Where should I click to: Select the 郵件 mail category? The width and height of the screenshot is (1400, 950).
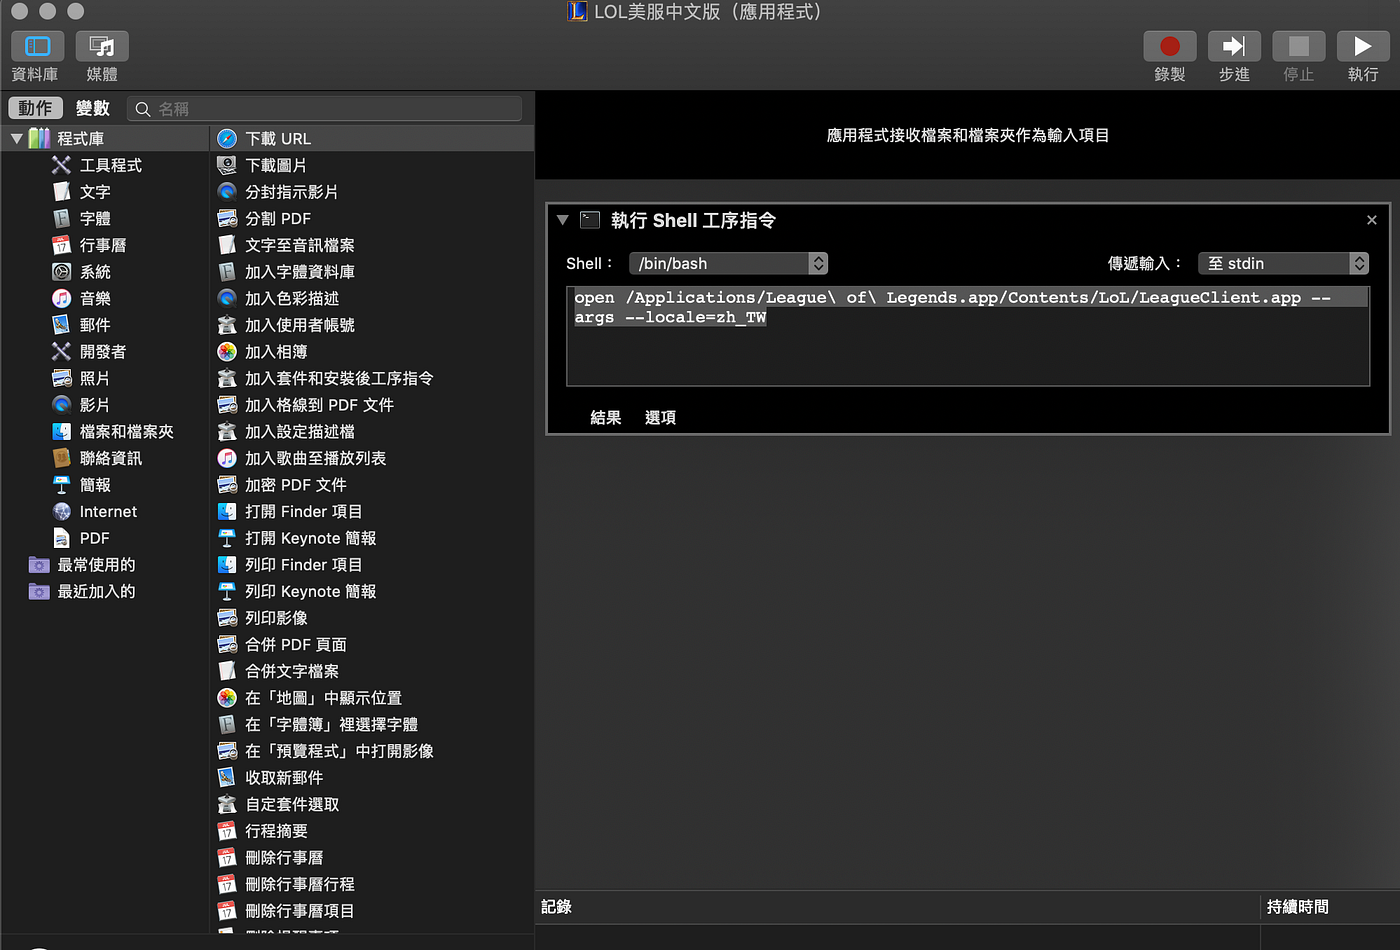[x=95, y=325]
